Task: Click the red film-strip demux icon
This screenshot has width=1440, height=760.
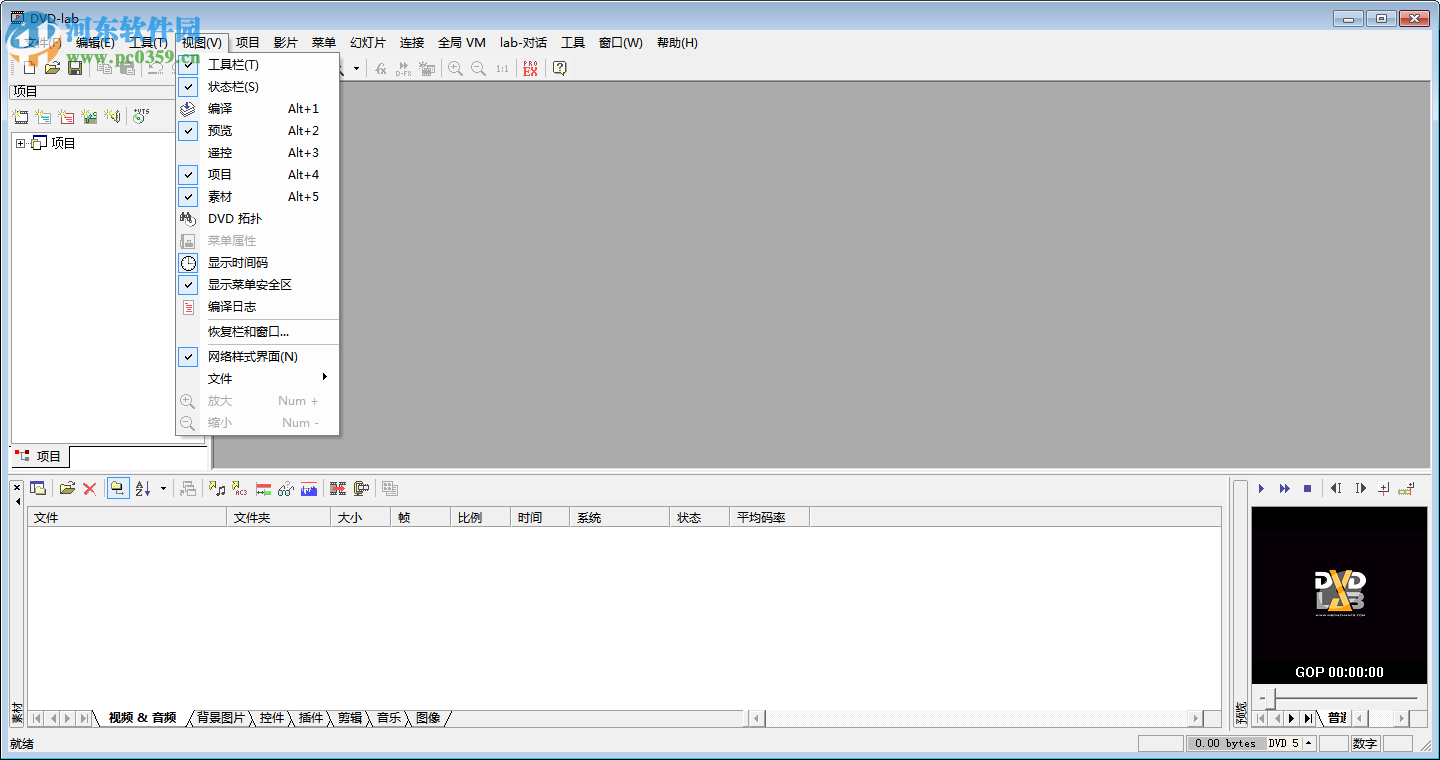Action: [x=338, y=489]
